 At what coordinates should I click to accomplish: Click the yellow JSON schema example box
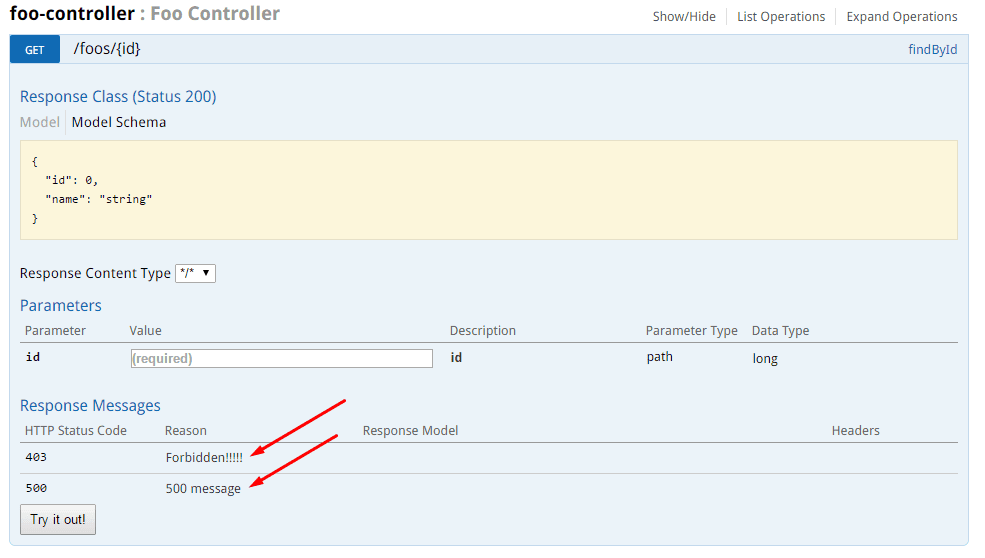coord(488,189)
